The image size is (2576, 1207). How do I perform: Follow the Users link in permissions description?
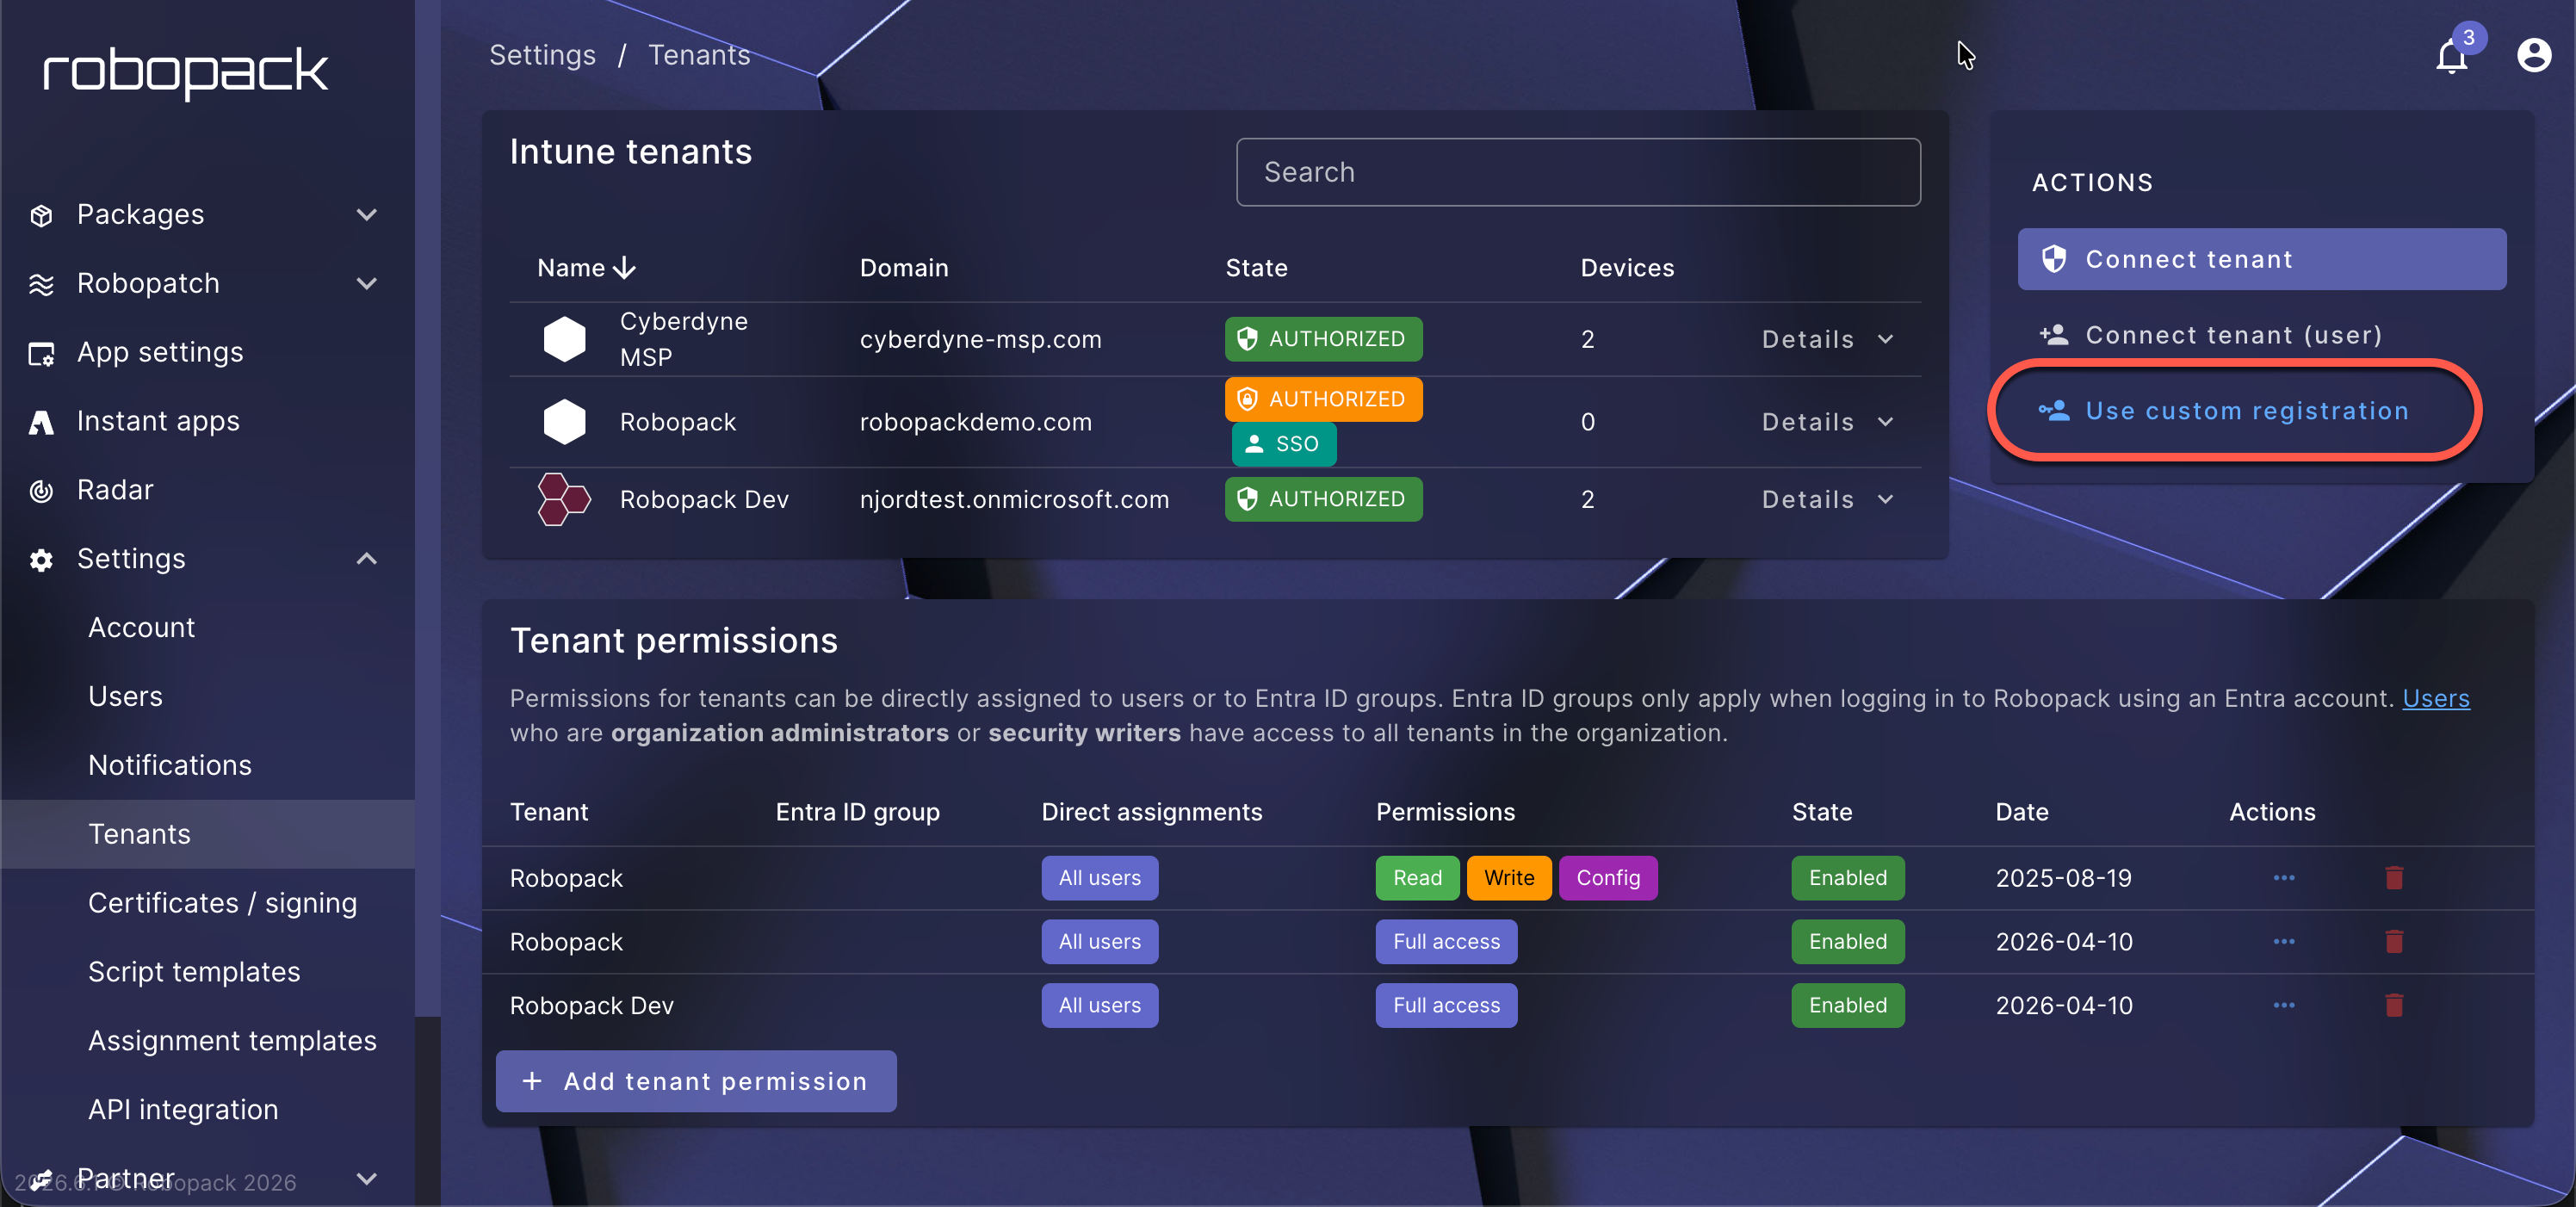pos(2436,698)
